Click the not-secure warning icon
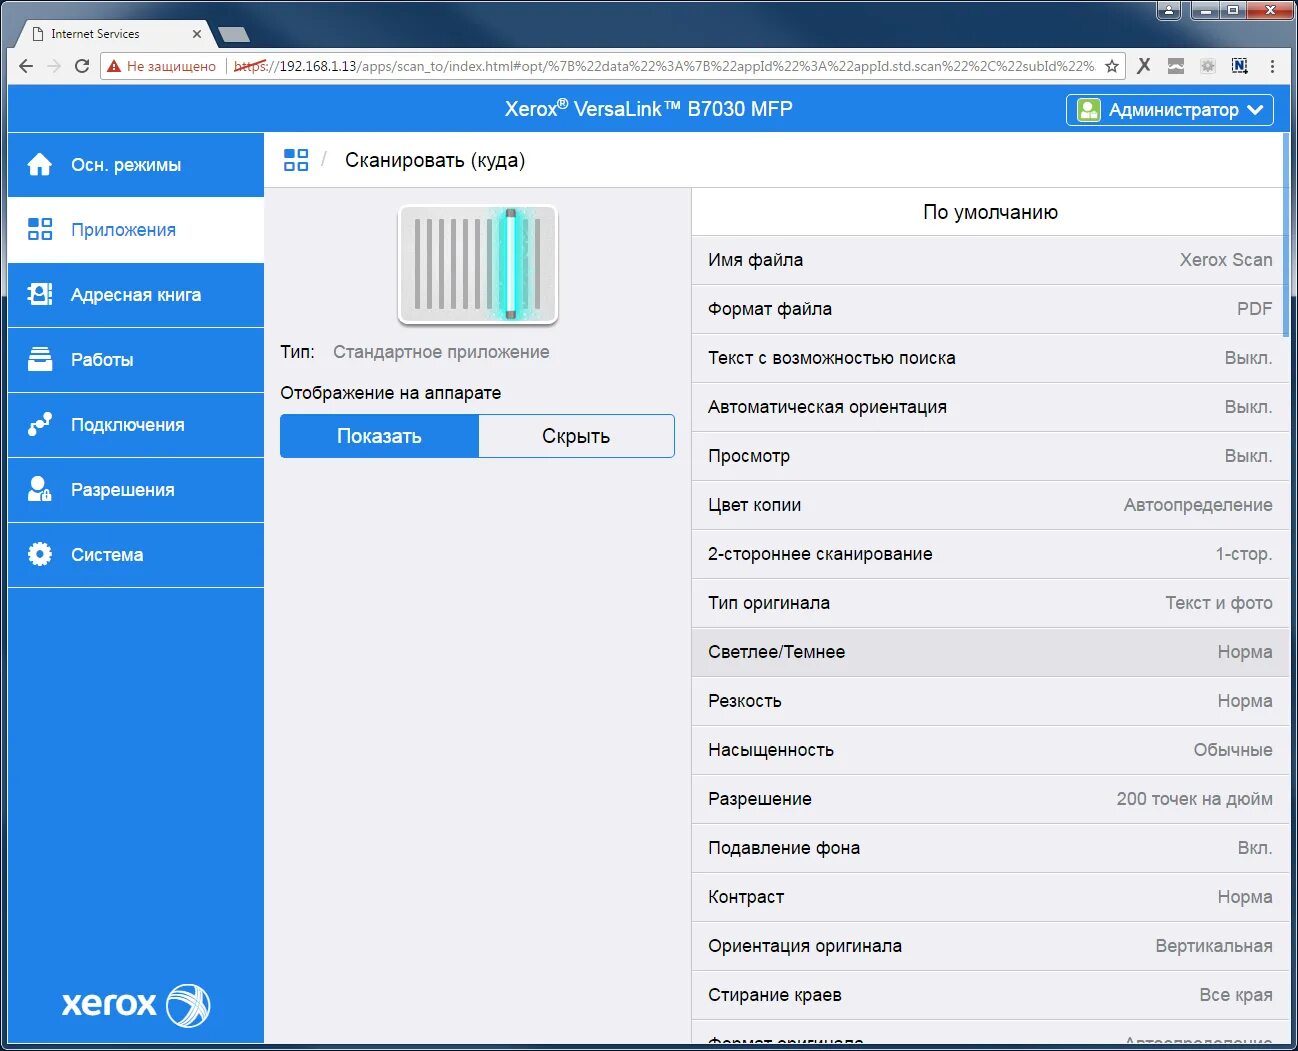 pyautogui.click(x=114, y=66)
